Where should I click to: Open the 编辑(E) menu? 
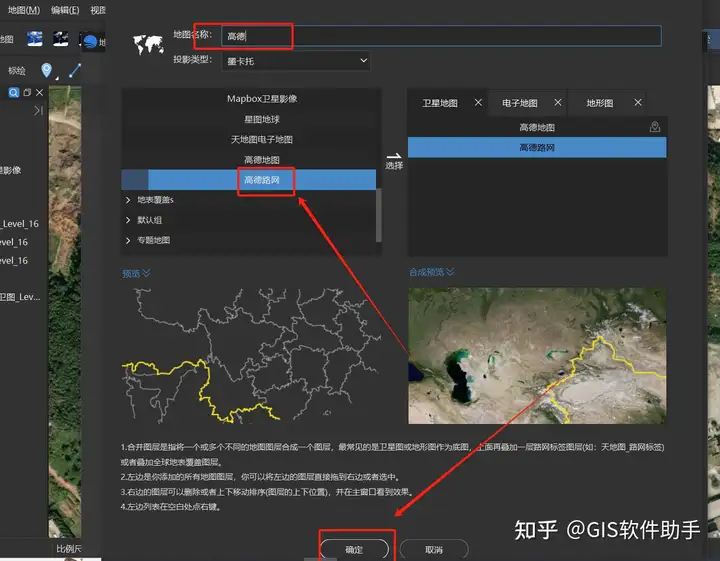point(65,10)
